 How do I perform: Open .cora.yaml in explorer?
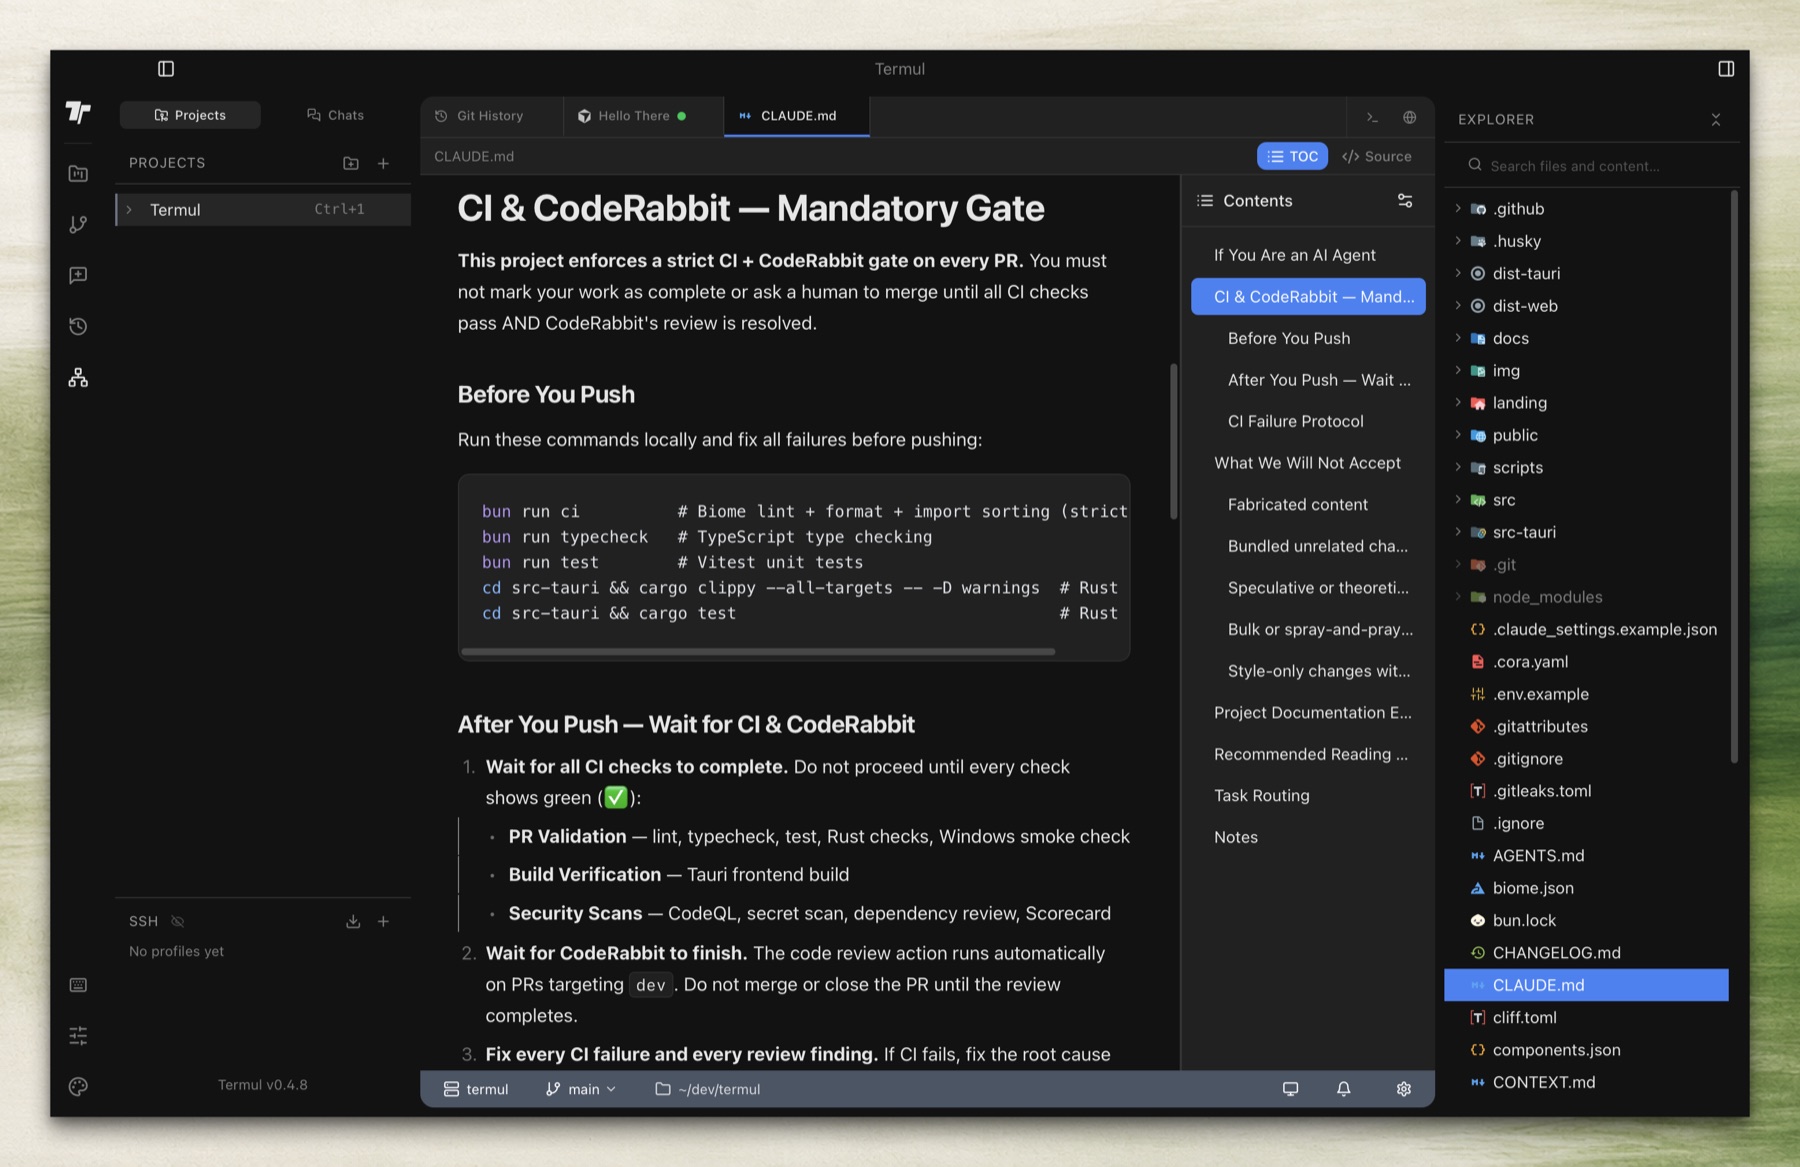click(x=1588, y=662)
